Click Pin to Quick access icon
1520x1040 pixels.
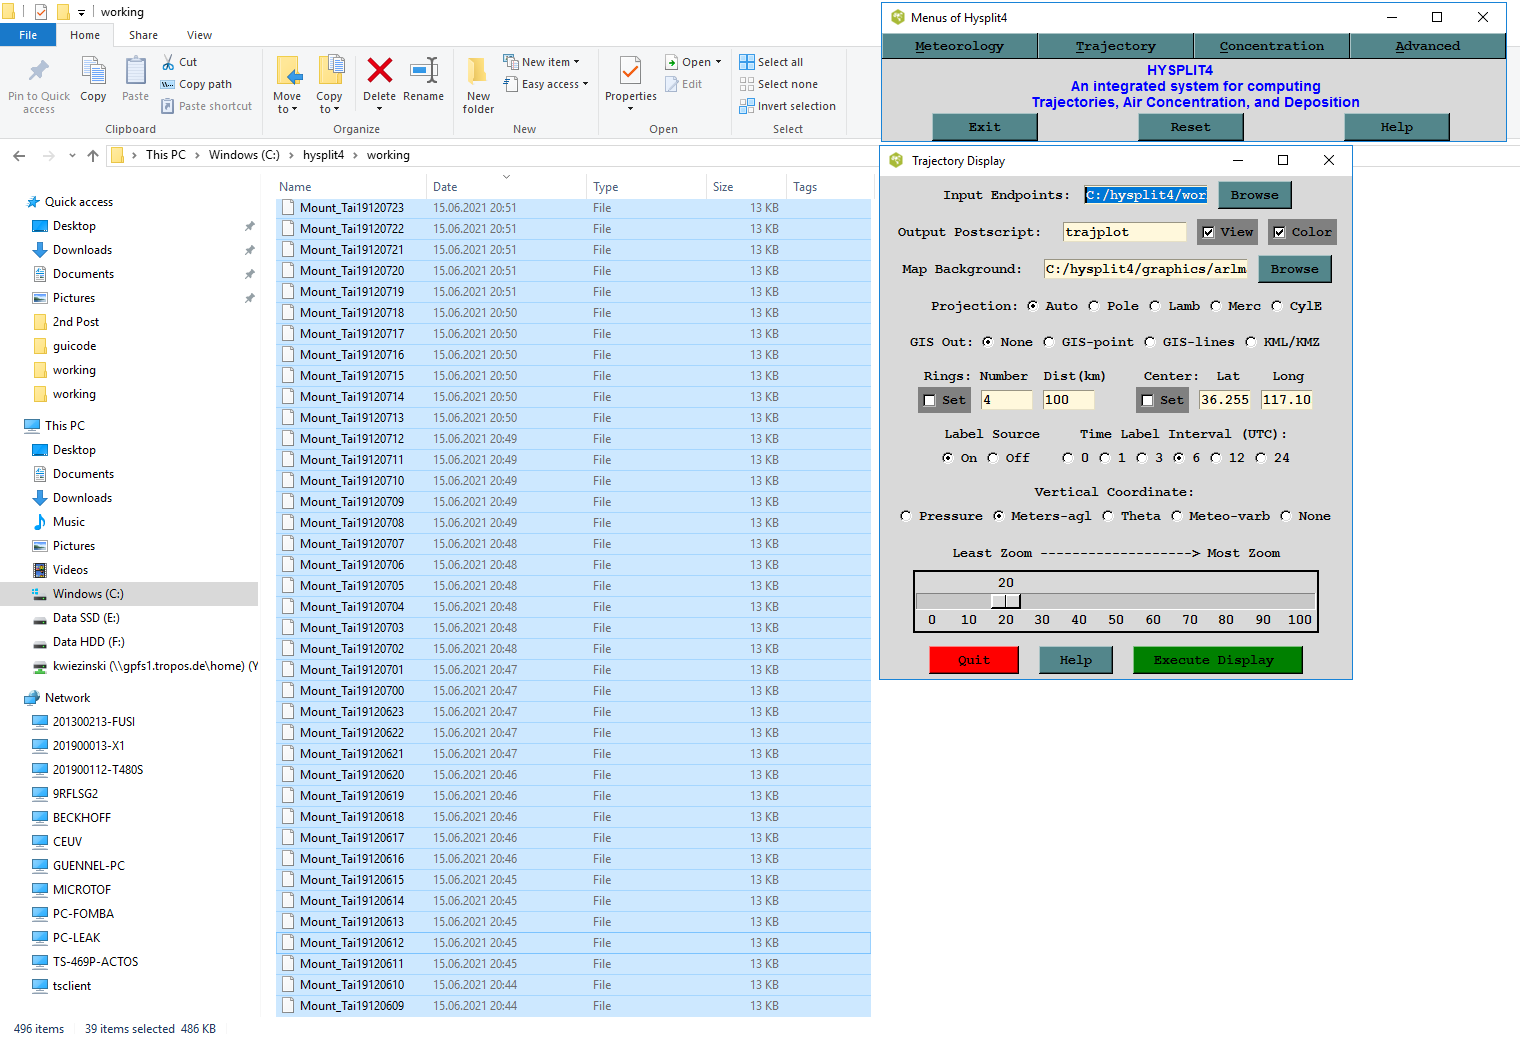pos(38,72)
